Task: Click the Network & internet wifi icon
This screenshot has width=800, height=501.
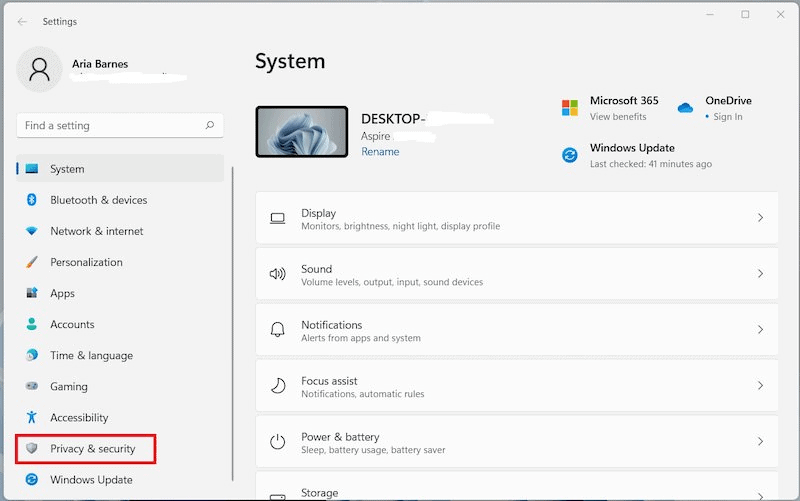Action: (31, 231)
